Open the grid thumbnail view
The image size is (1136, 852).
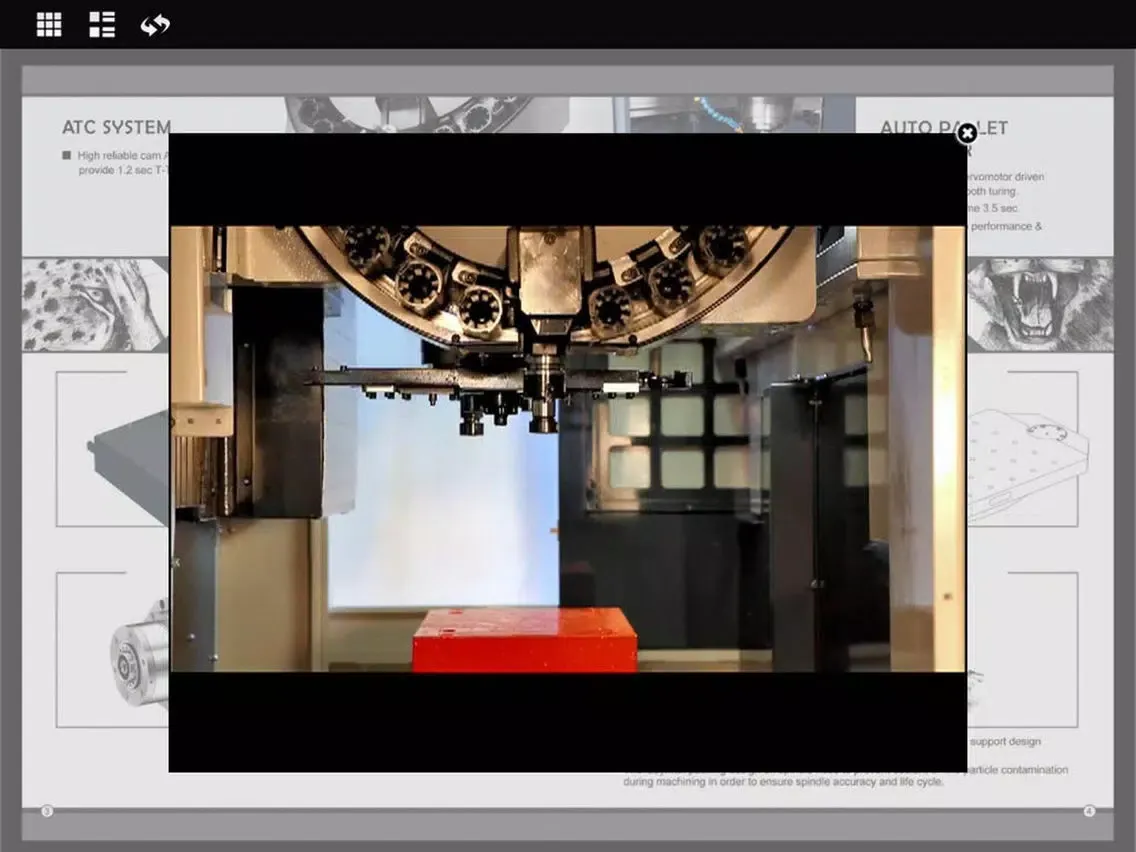49,24
